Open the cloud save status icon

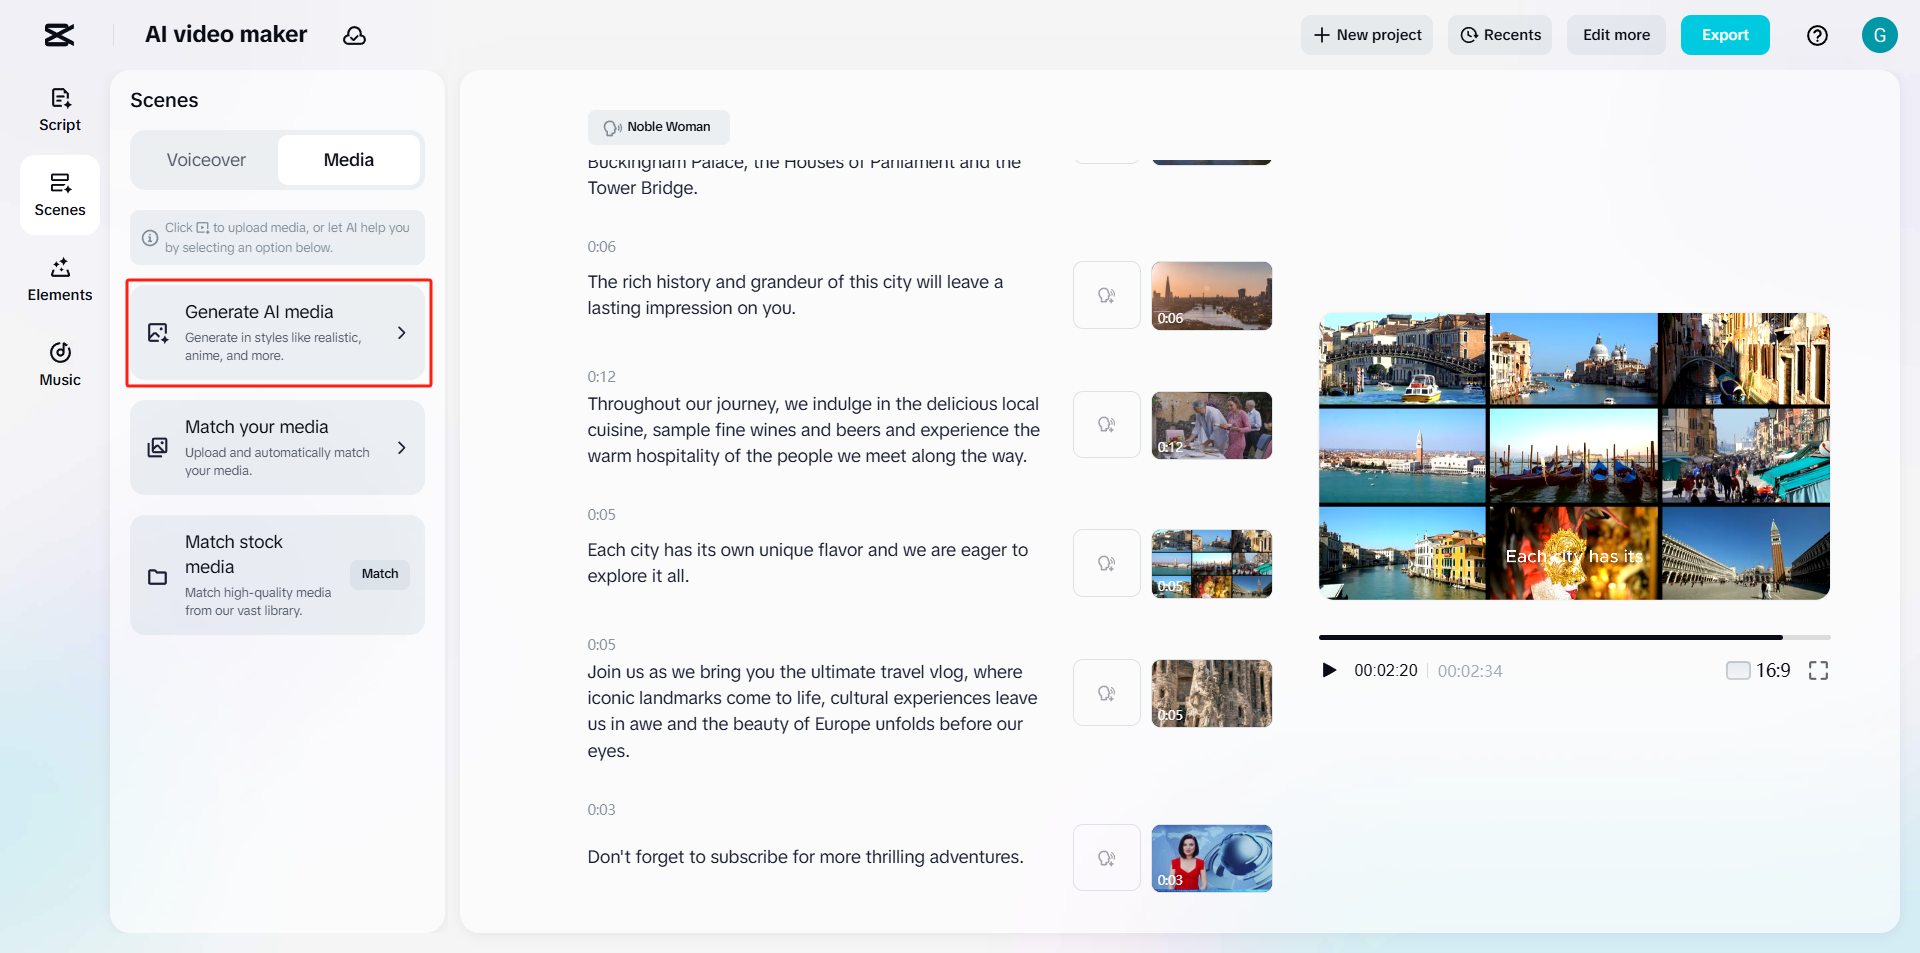pos(354,35)
